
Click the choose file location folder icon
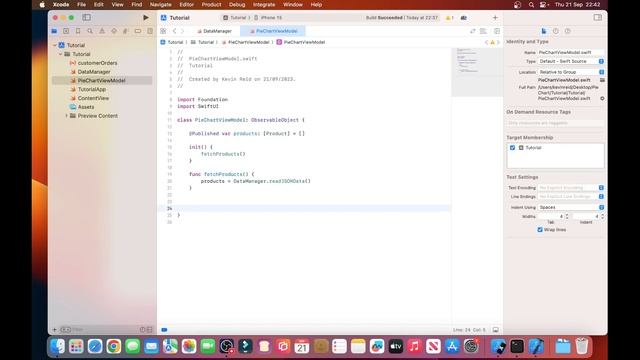(x=602, y=80)
